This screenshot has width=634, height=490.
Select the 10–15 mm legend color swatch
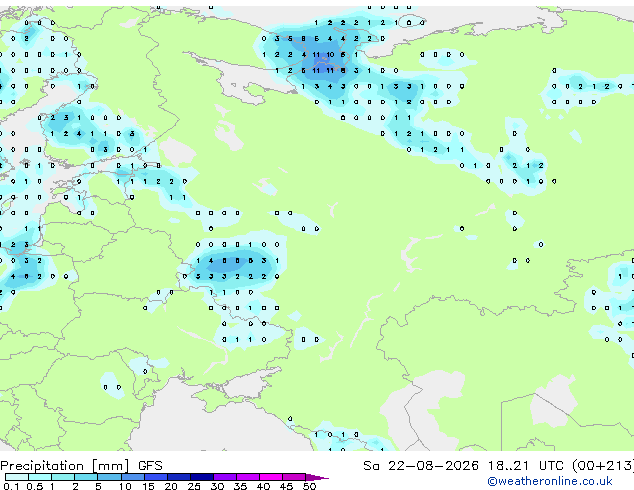[132, 477]
